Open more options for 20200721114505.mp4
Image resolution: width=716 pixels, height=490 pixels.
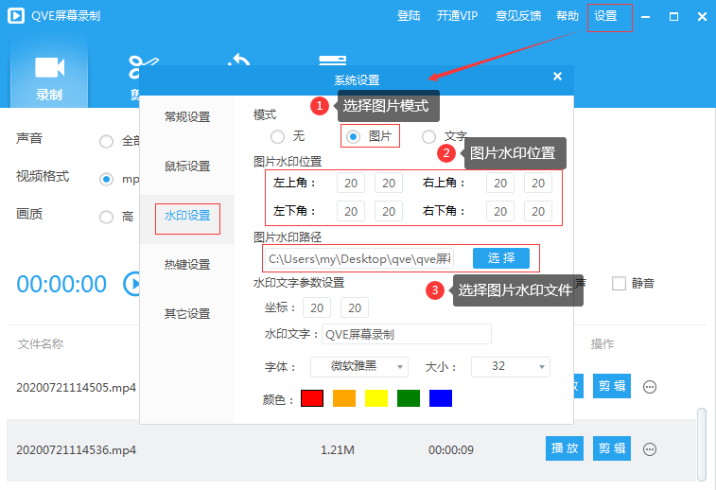tap(649, 387)
